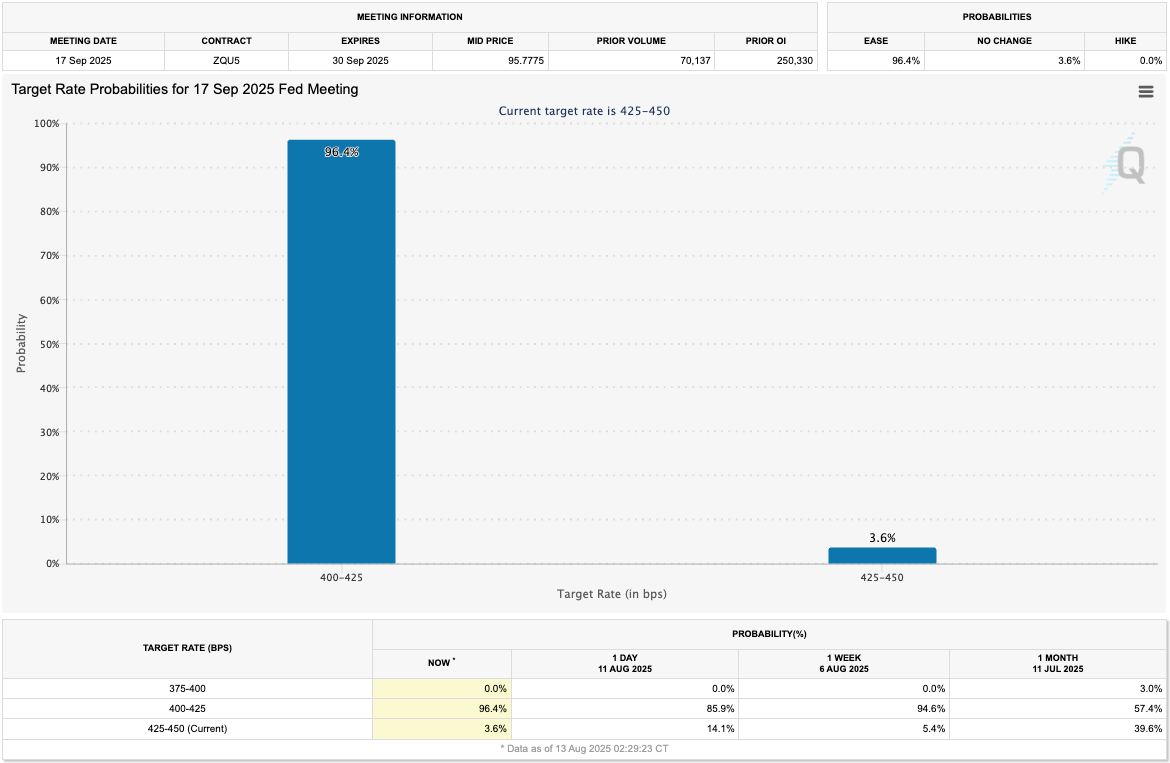Open the MEETING DATE column header

coord(83,41)
